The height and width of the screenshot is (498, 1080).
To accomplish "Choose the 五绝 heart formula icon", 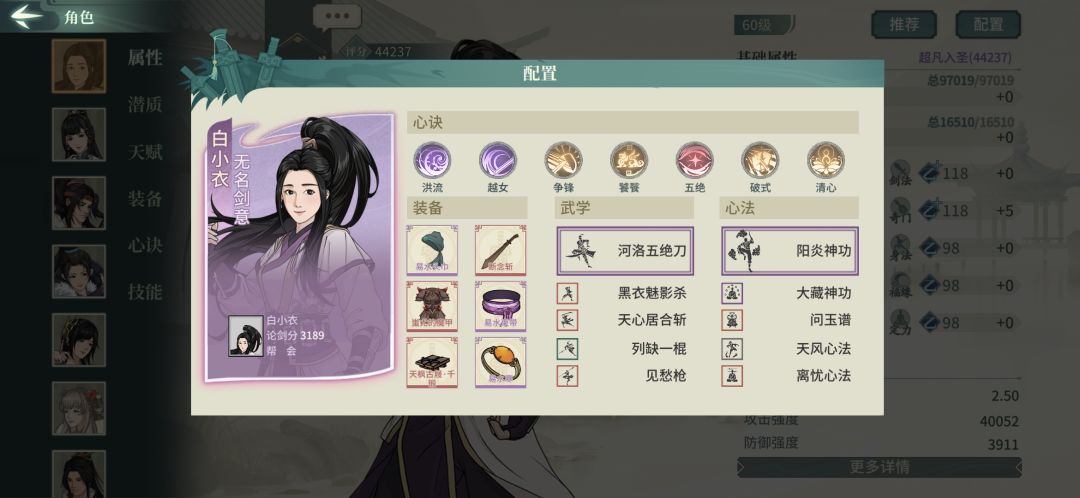I will pyautogui.click(x=694, y=160).
